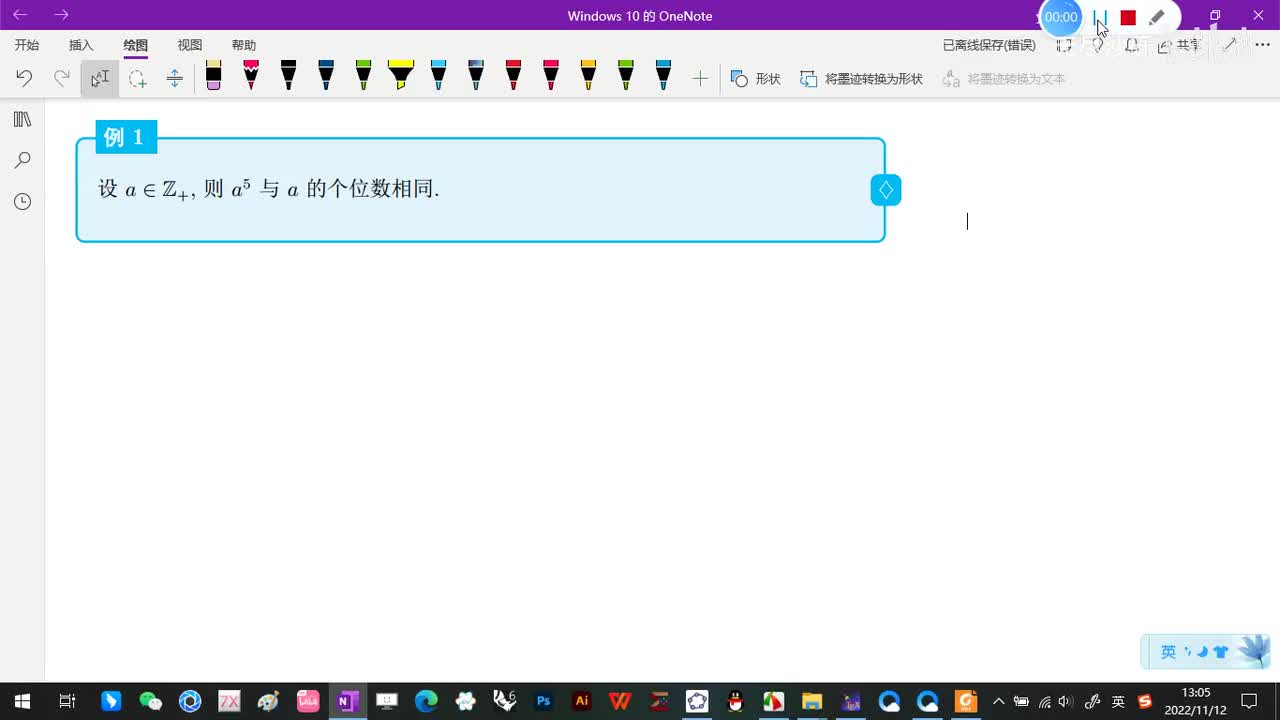Open the 开始 tab
This screenshot has width=1280, height=720.
pos(27,45)
